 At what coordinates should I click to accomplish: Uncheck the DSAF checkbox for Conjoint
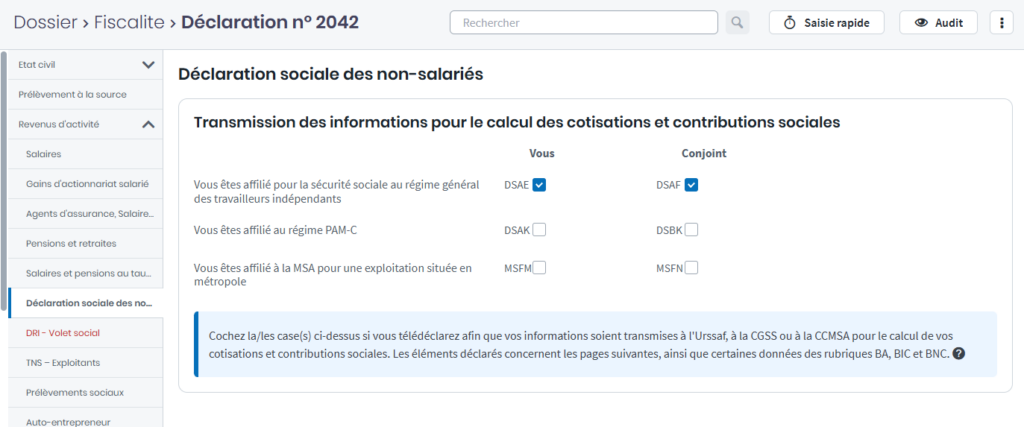691,184
